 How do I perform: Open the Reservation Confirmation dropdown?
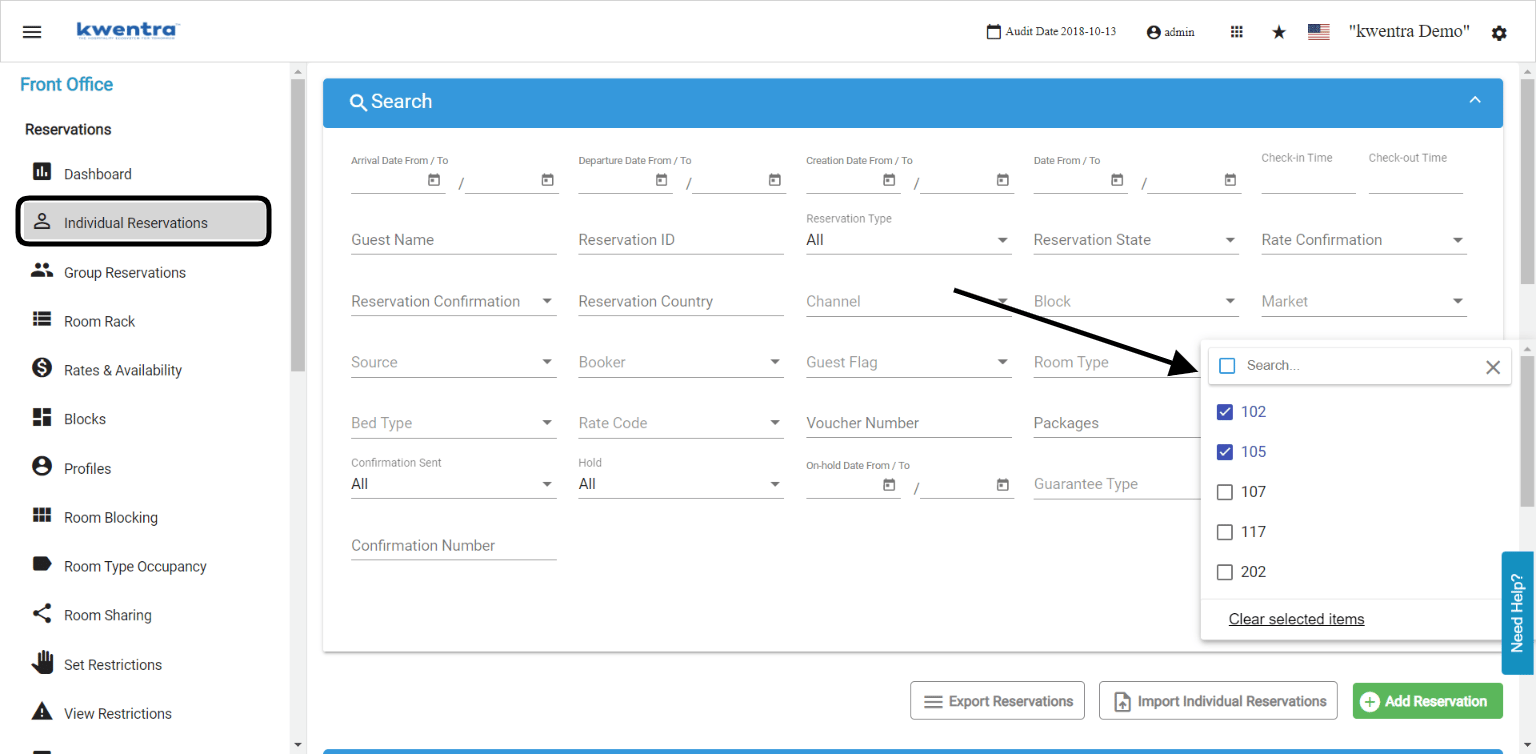coord(454,301)
